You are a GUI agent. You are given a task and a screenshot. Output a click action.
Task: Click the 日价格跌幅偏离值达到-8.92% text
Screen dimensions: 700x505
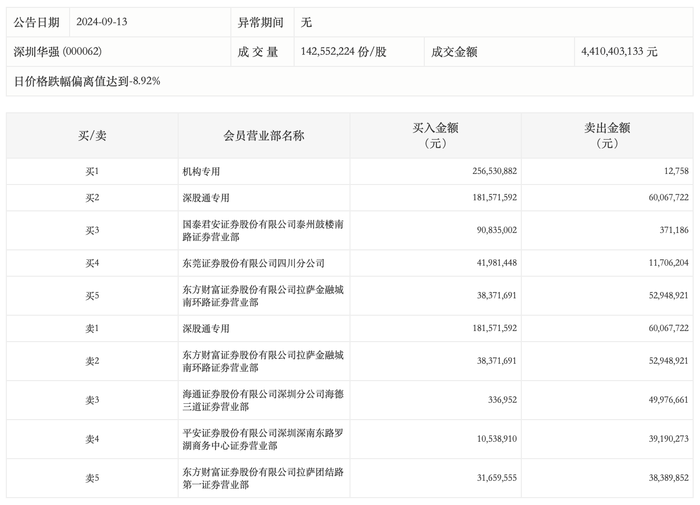tap(86, 80)
